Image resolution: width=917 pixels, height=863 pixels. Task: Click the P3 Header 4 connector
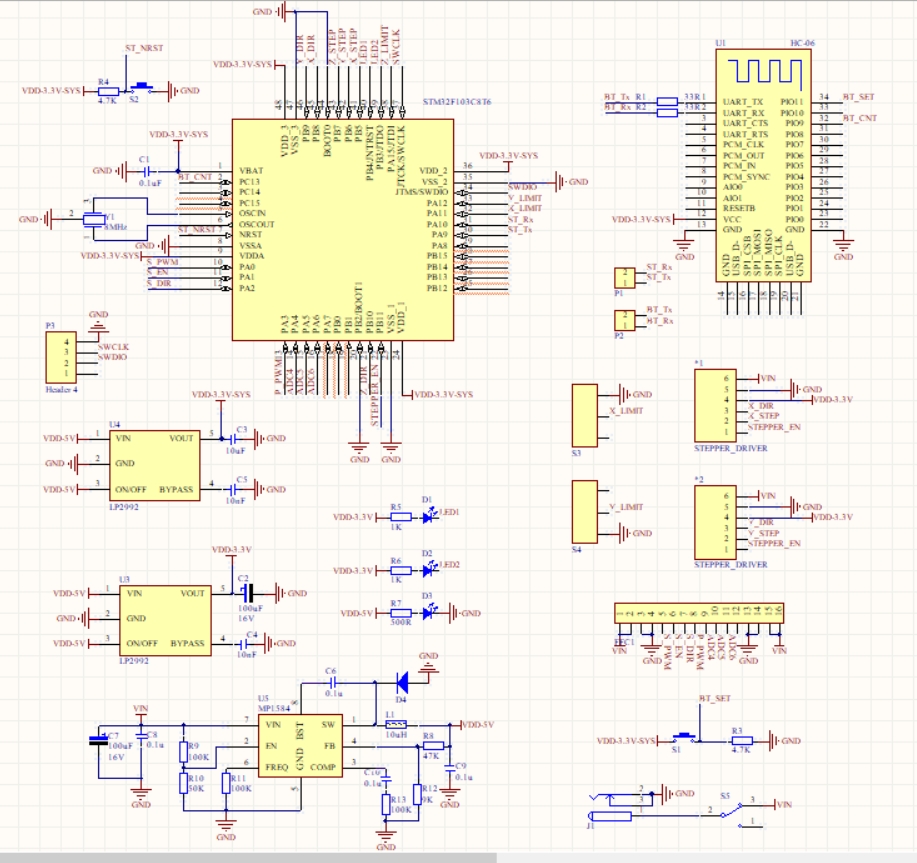pyautogui.click(x=61, y=358)
